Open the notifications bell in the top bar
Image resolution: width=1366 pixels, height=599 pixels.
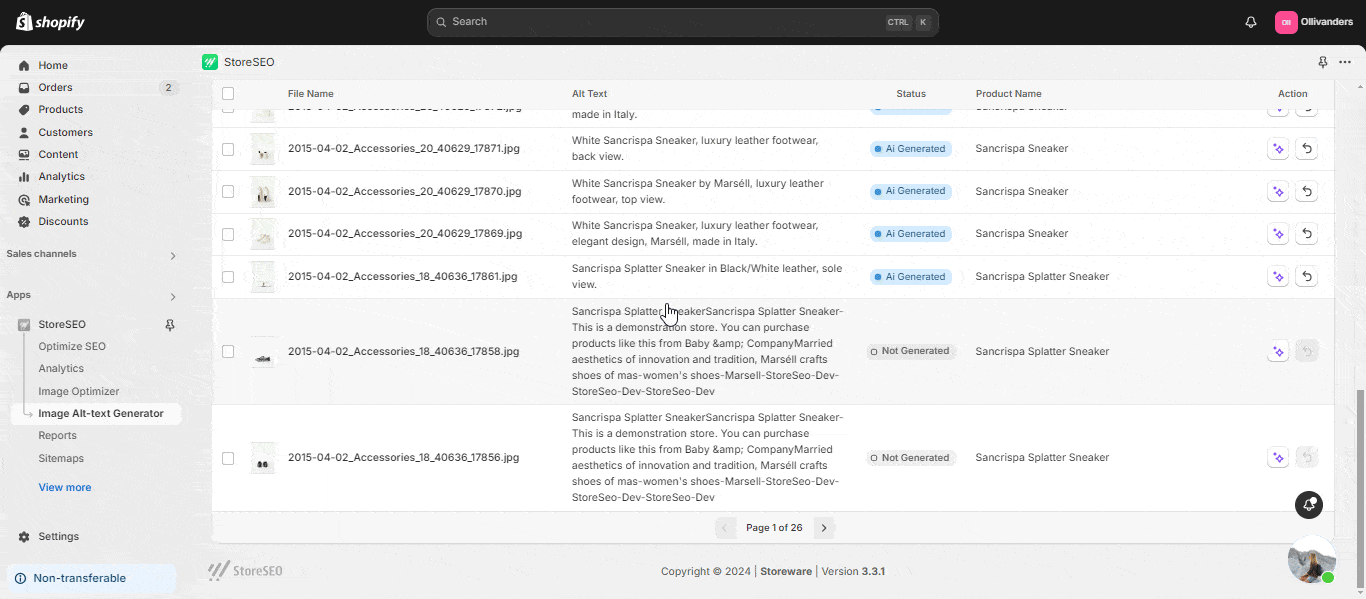1251,22
